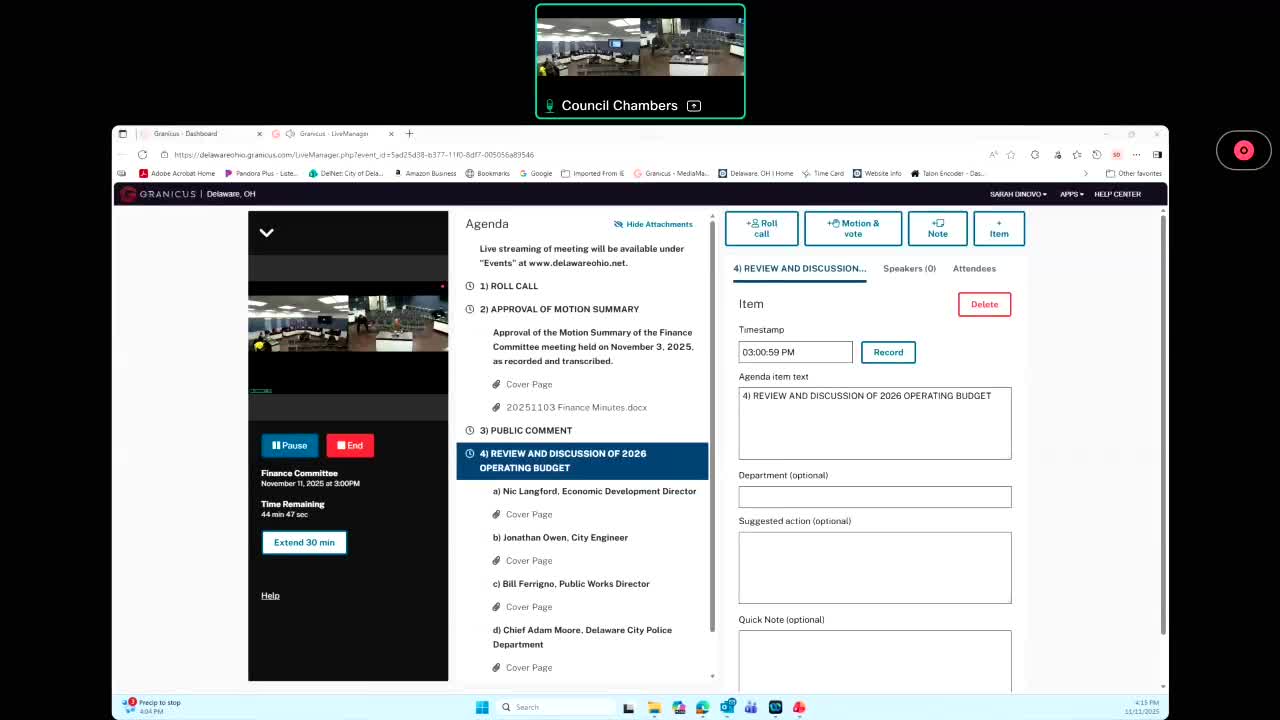Click the Department optional input field
The width and height of the screenshot is (1280, 720).
click(874, 497)
